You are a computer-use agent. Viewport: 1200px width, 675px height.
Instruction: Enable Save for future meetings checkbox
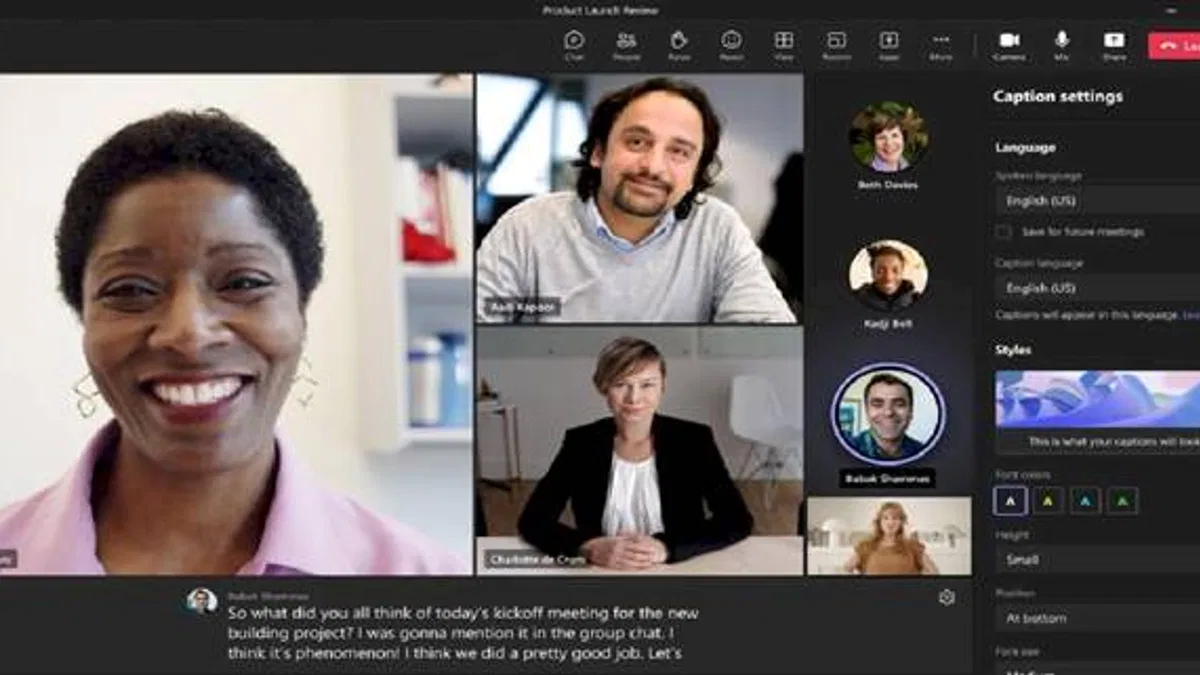[x=1003, y=232]
